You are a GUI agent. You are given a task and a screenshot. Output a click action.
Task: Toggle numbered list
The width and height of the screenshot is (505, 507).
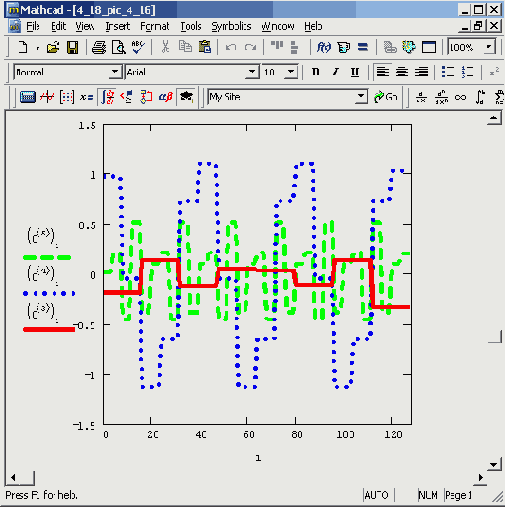(x=468, y=72)
